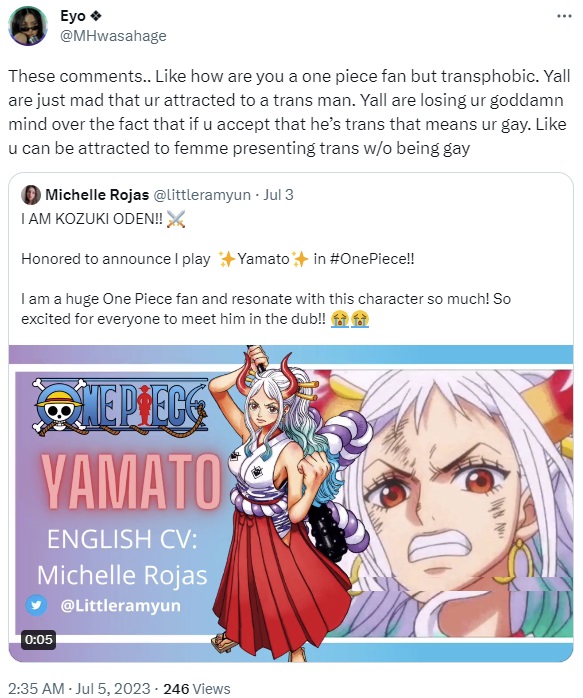
Task: Click the Twitter bird icon in video
Action: [x=36, y=605]
